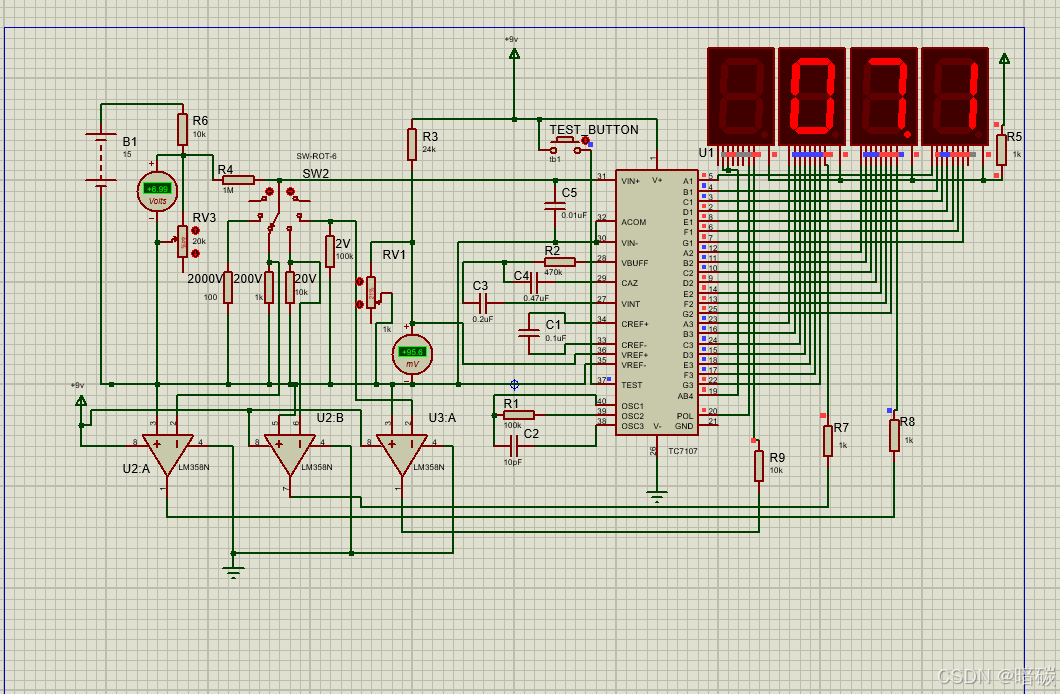The height and width of the screenshot is (694, 1060).
Task: Click the power terminal arrow above R5
Action: (x=1005, y=59)
